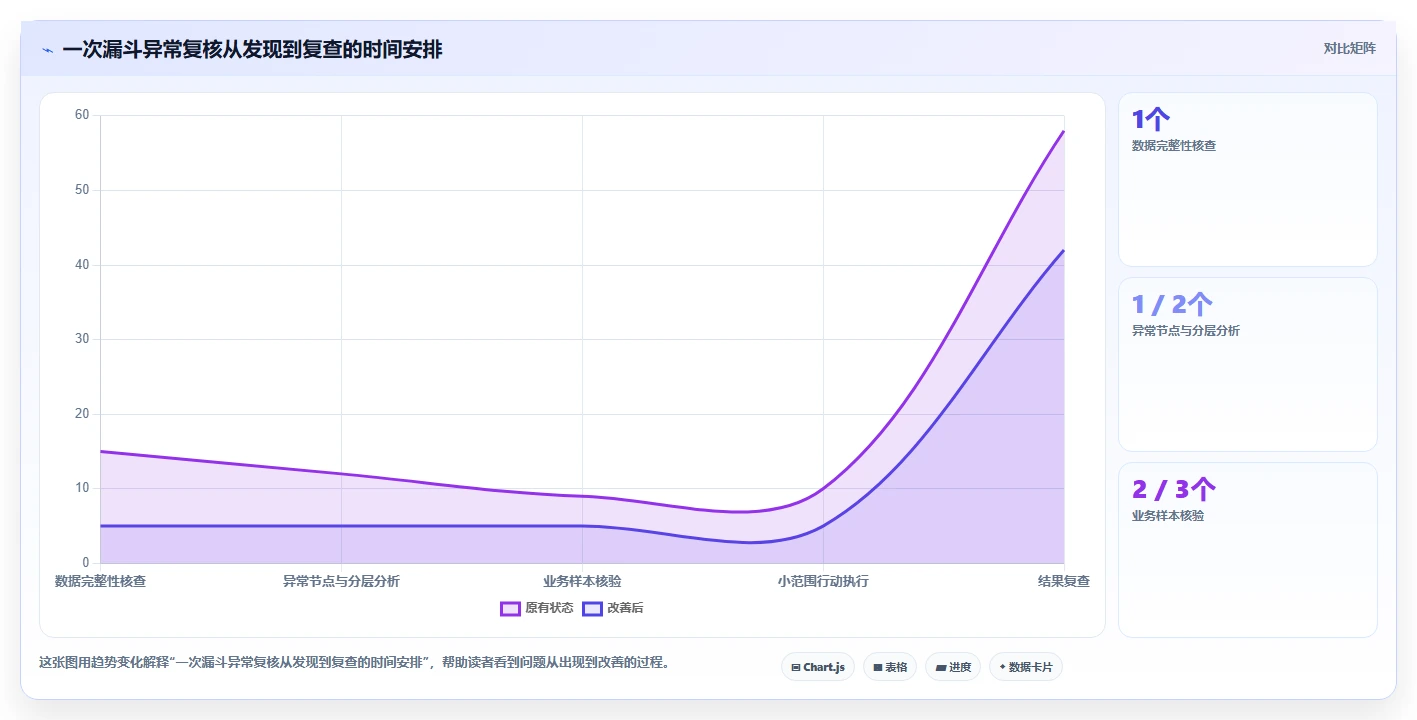Select the 异常节点与分层分析 stat card

click(x=1247, y=365)
